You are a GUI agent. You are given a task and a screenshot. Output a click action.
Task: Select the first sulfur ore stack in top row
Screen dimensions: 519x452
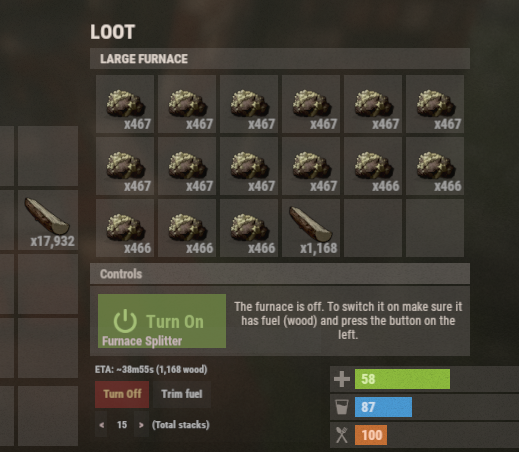125,104
